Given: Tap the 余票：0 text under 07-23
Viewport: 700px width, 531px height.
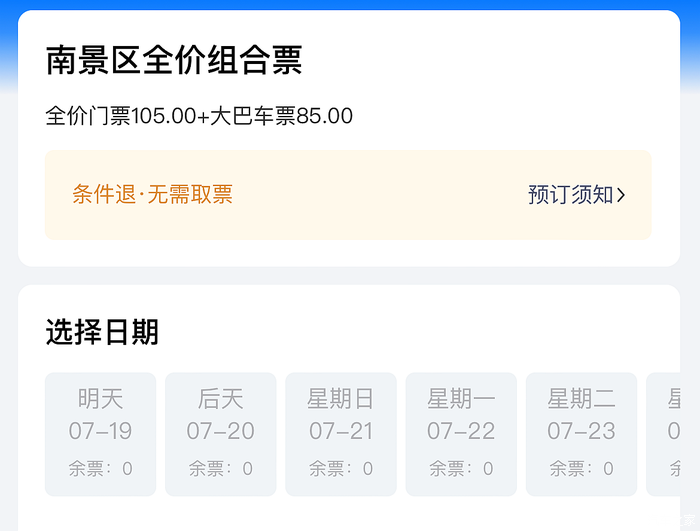Looking at the screenshot, I should (581, 468).
